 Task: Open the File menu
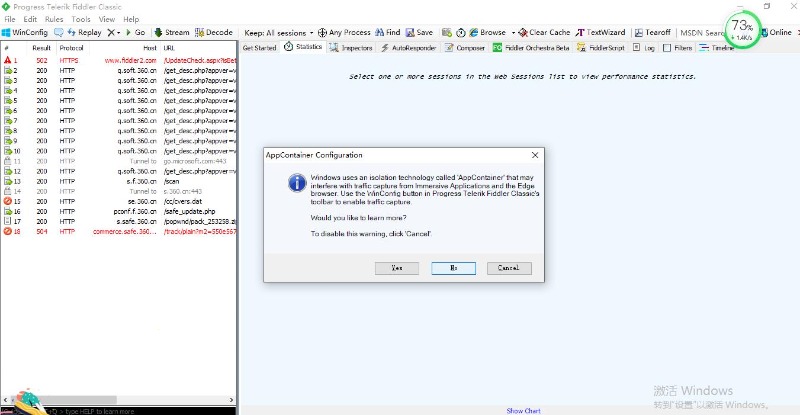coord(10,19)
